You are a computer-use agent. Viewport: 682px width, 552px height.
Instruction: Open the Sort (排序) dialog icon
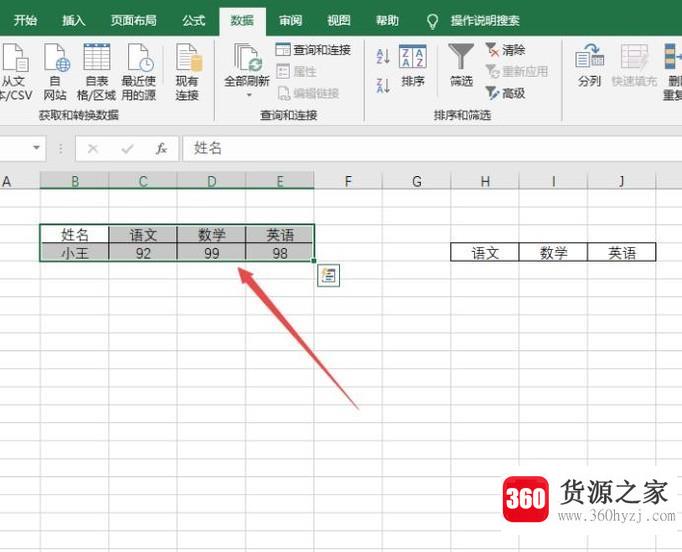(412, 57)
